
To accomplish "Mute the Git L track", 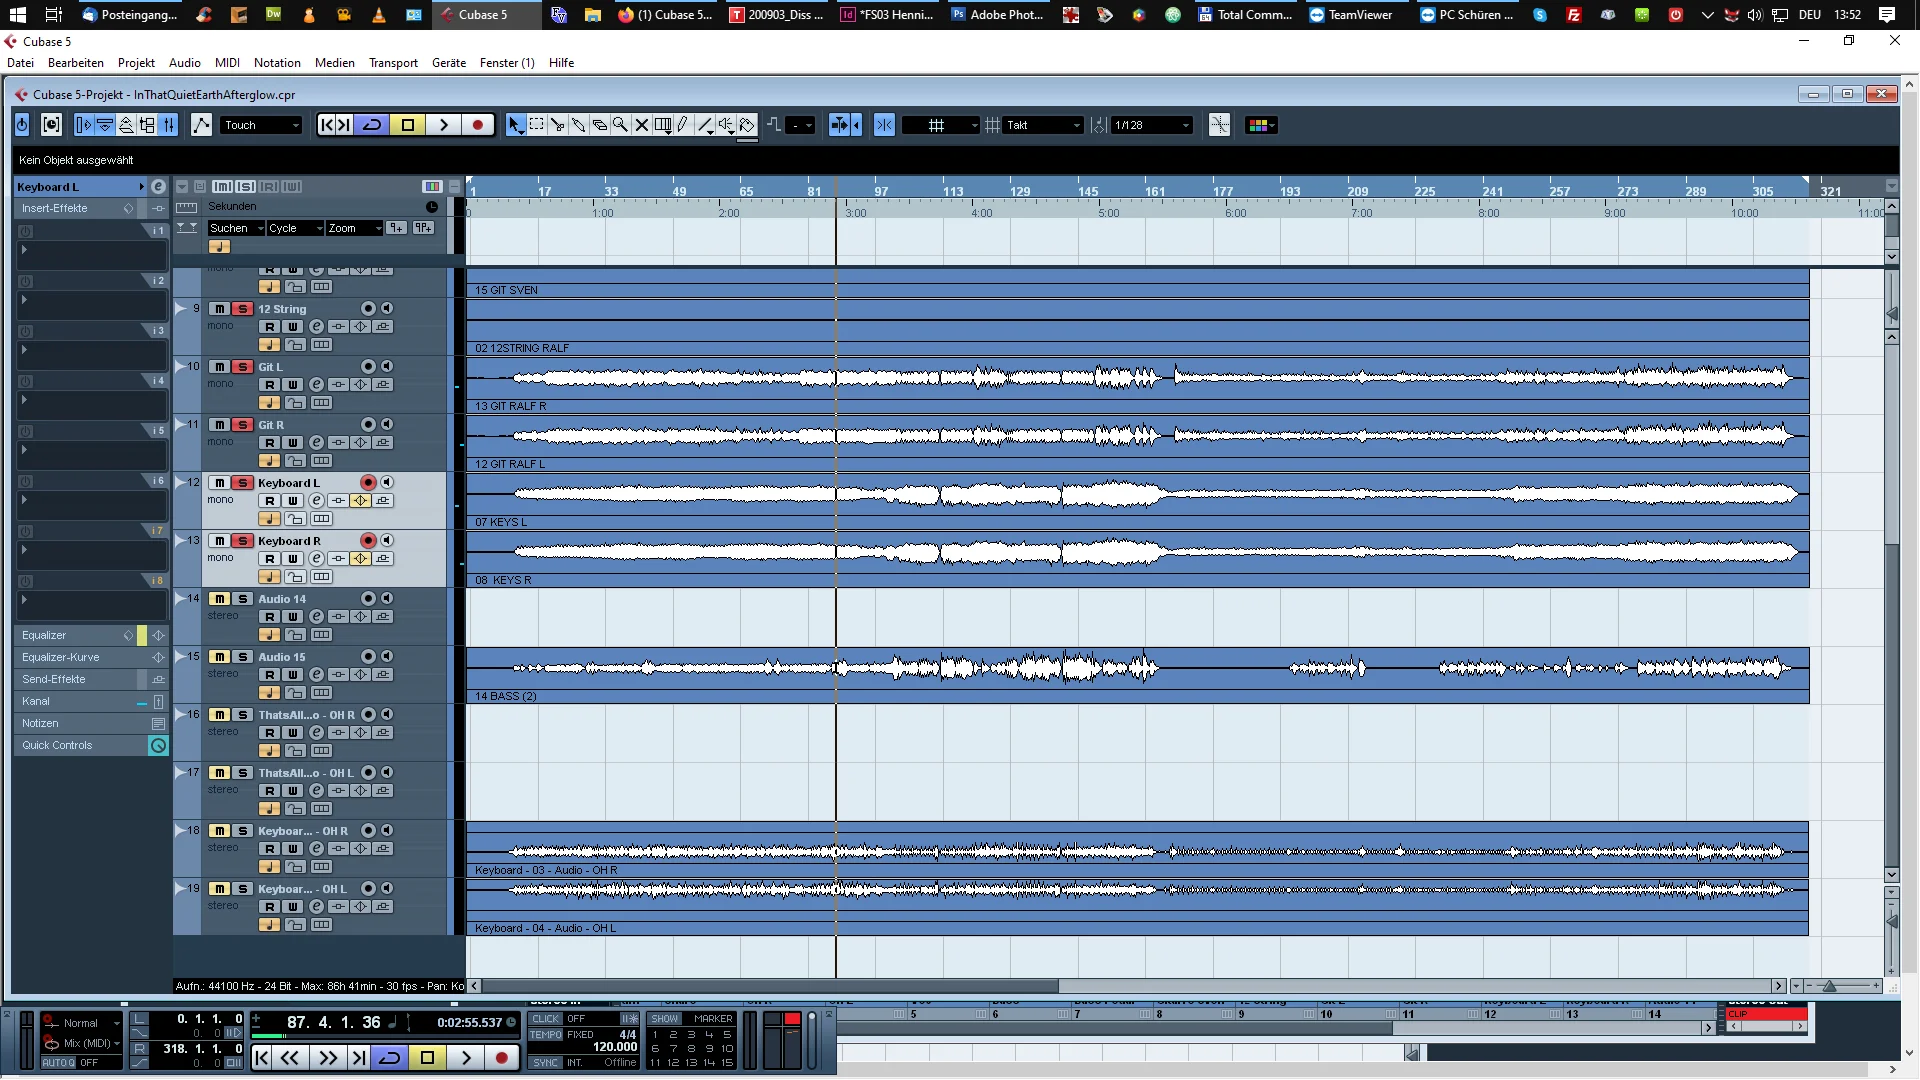I will (220, 367).
